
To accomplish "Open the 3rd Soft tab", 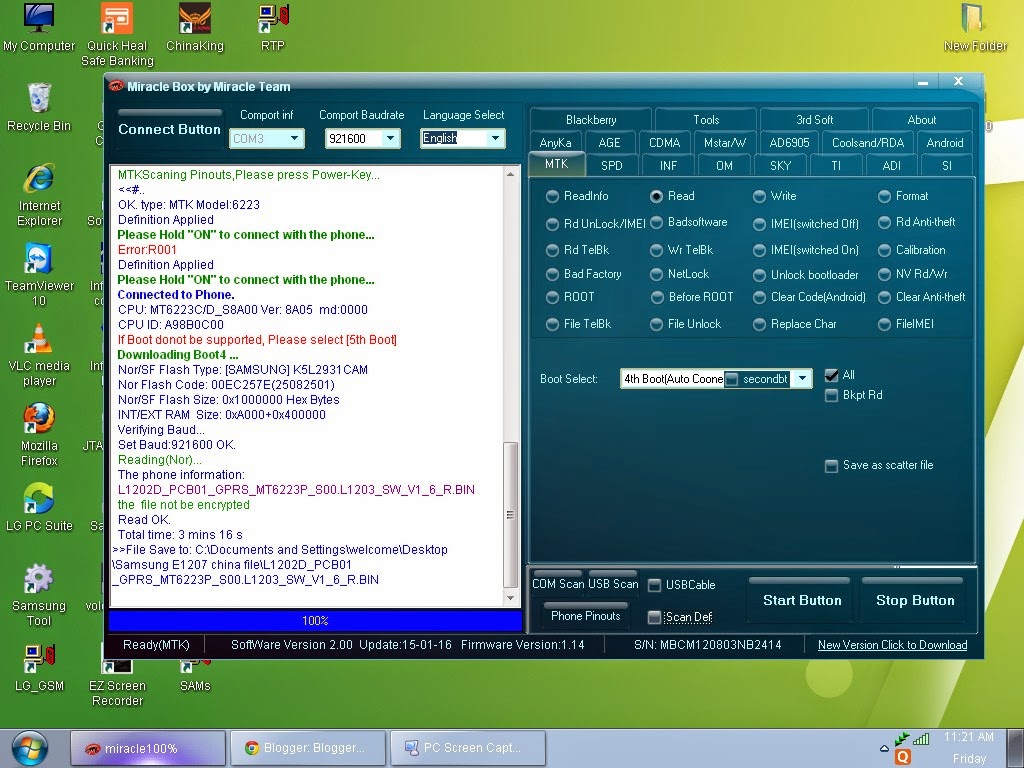I will click(x=814, y=120).
